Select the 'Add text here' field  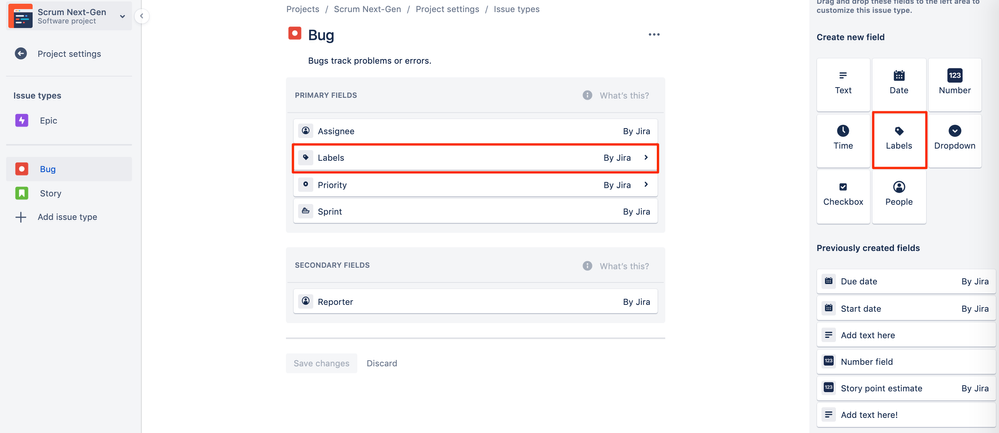(906, 335)
